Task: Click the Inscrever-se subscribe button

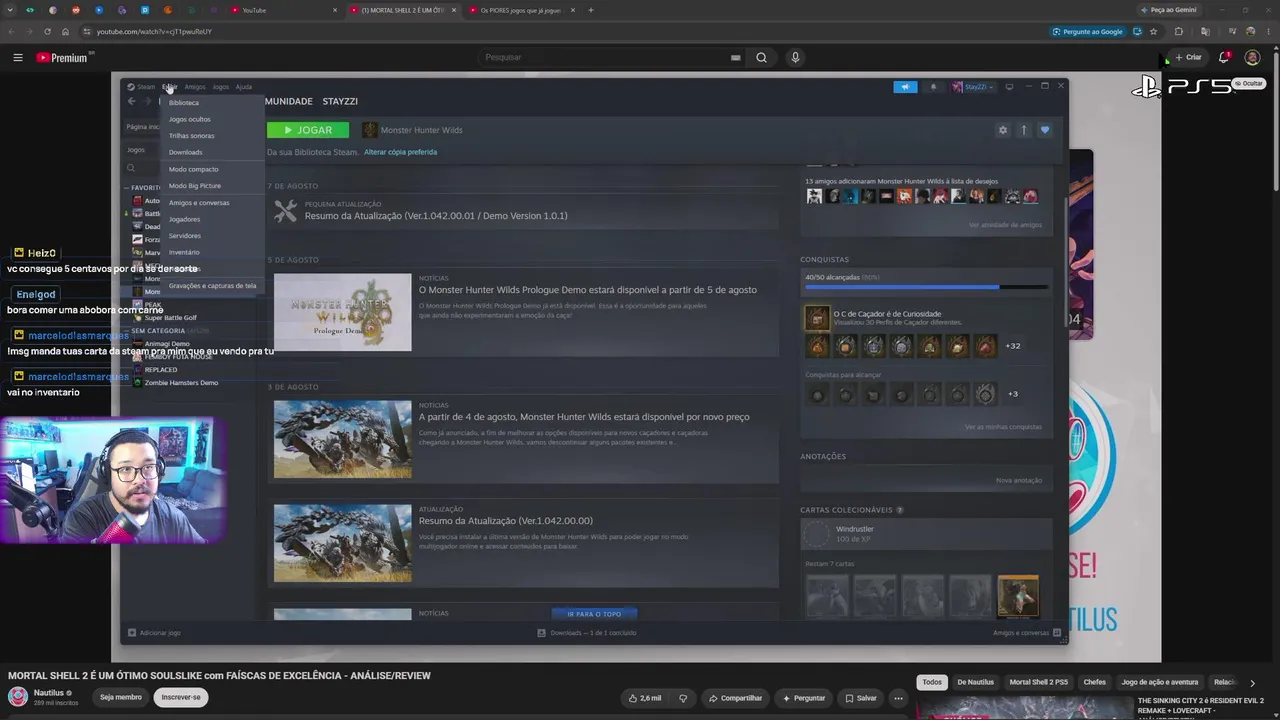Action: coord(181,697)
